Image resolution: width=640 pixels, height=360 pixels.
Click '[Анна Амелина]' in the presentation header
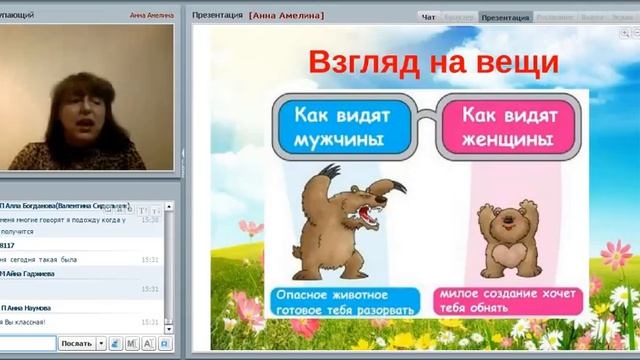coord(287,16)
